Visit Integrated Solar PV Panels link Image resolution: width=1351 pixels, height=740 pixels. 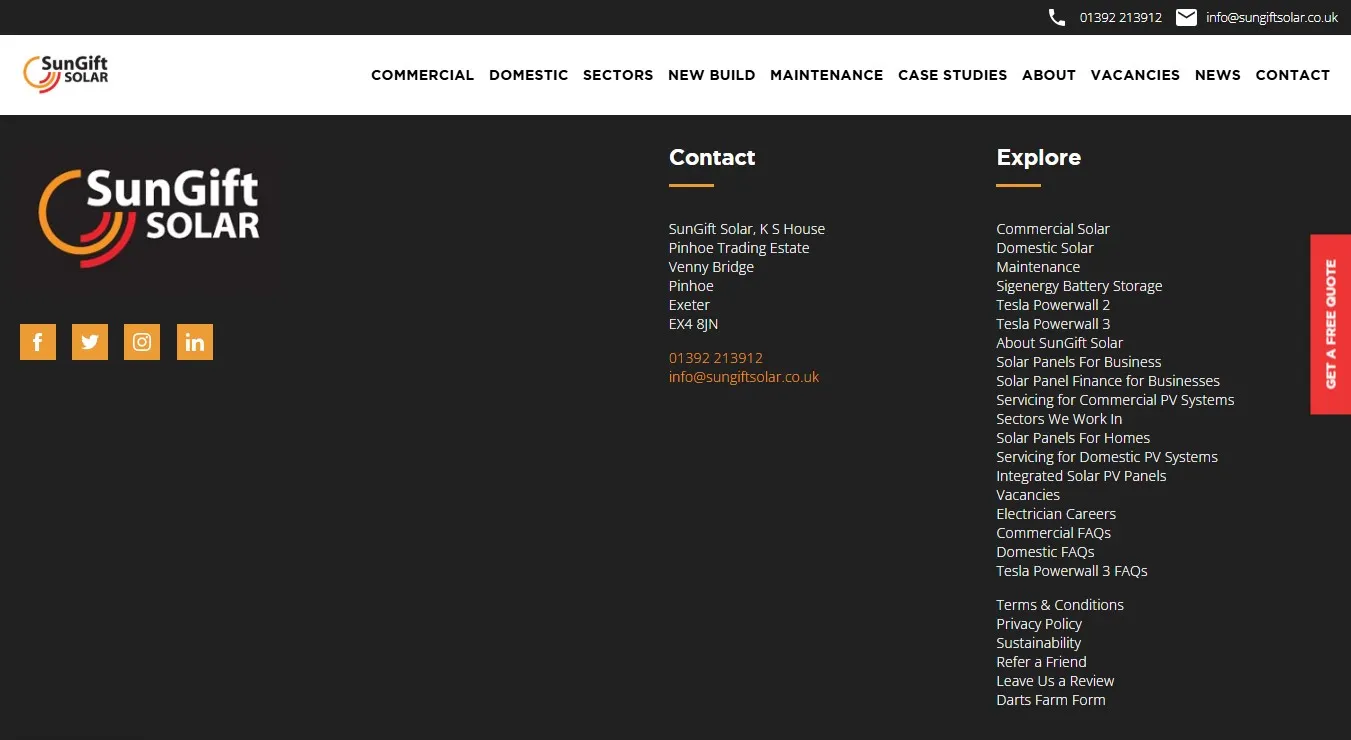point(1081,476)
